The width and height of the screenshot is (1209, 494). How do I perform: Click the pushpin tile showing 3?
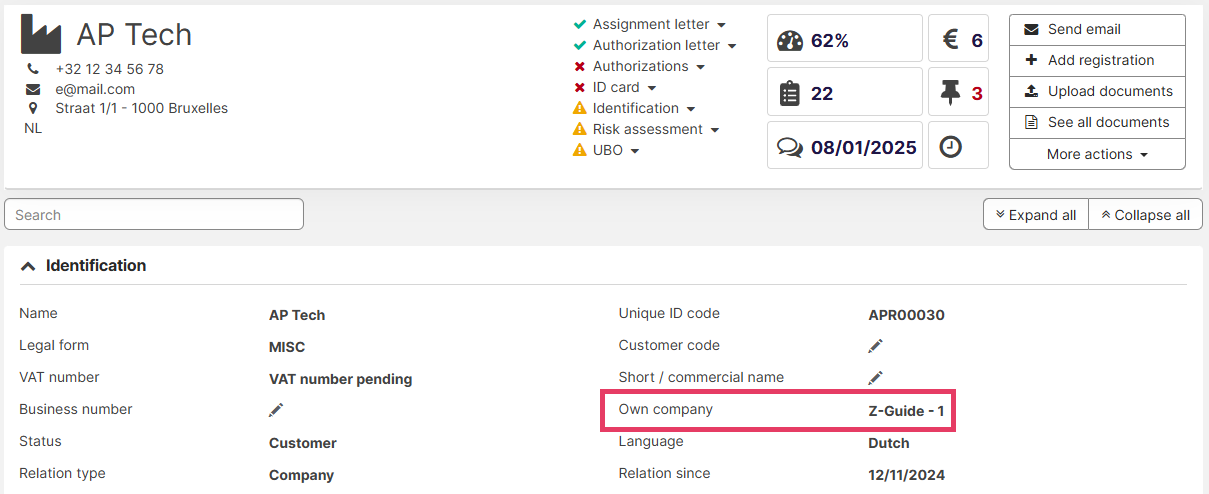click(x=958, y=93)
